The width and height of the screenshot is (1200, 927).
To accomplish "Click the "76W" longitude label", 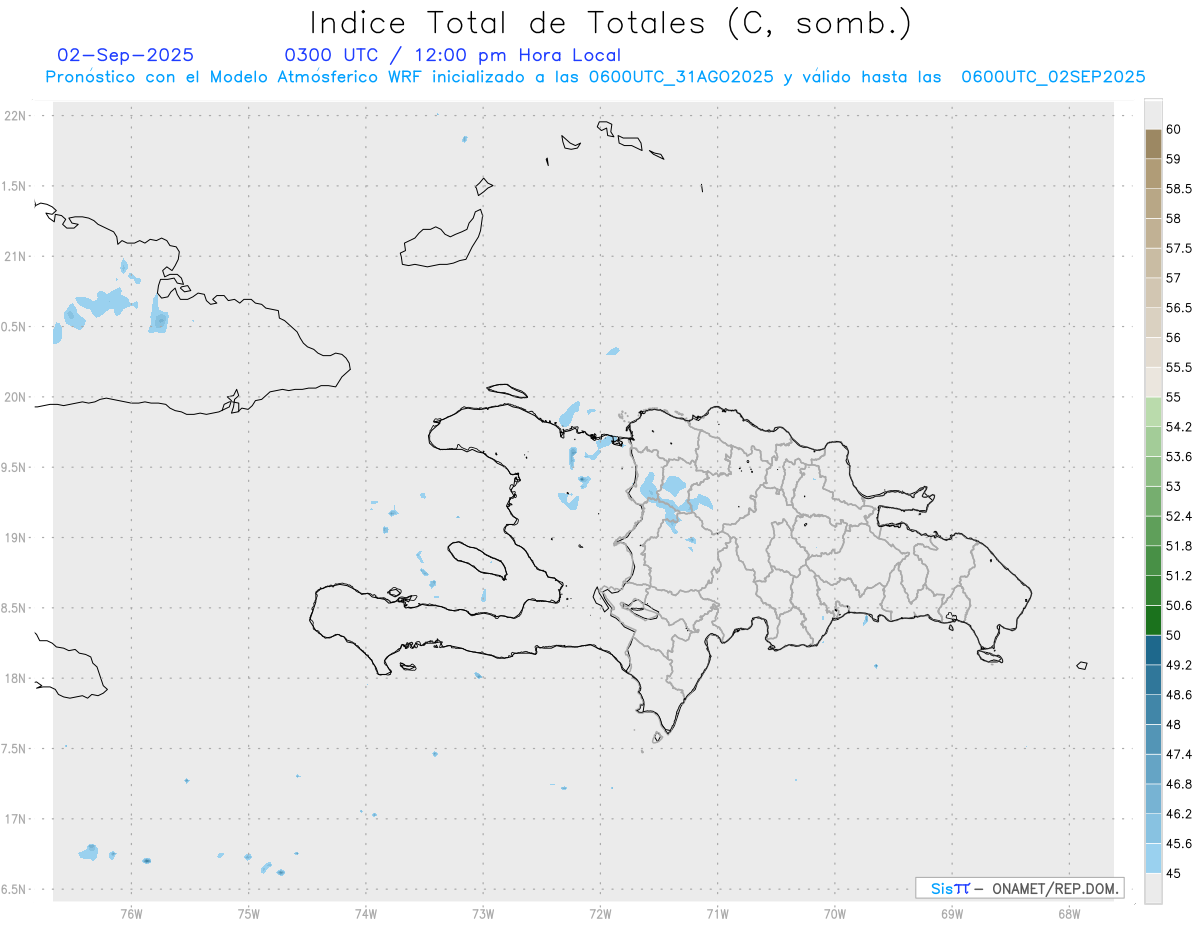I will pos(131,913).
